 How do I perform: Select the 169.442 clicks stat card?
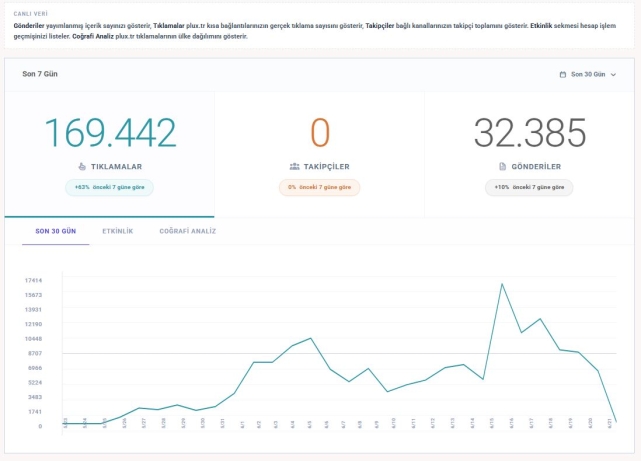pyautogui.click(x=110, y=154)
